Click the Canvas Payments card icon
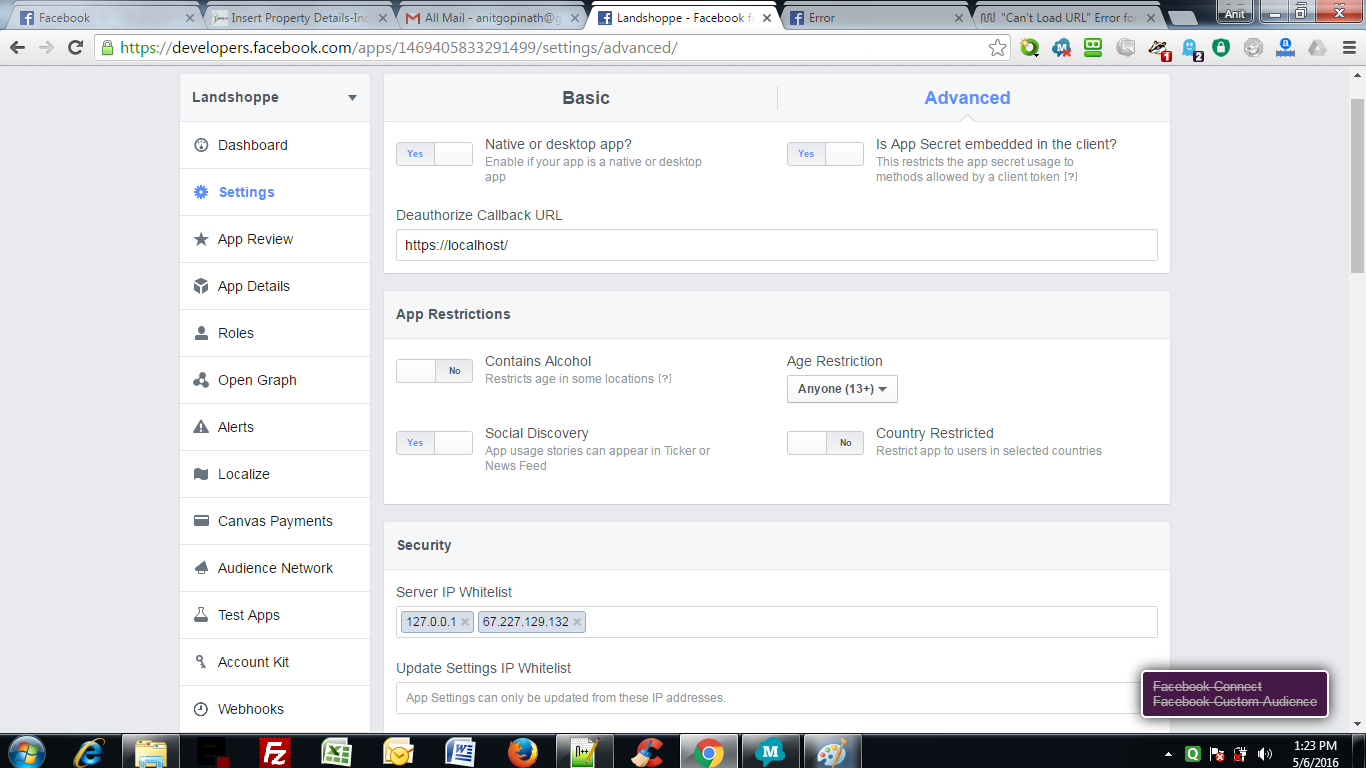 point(200,521)
